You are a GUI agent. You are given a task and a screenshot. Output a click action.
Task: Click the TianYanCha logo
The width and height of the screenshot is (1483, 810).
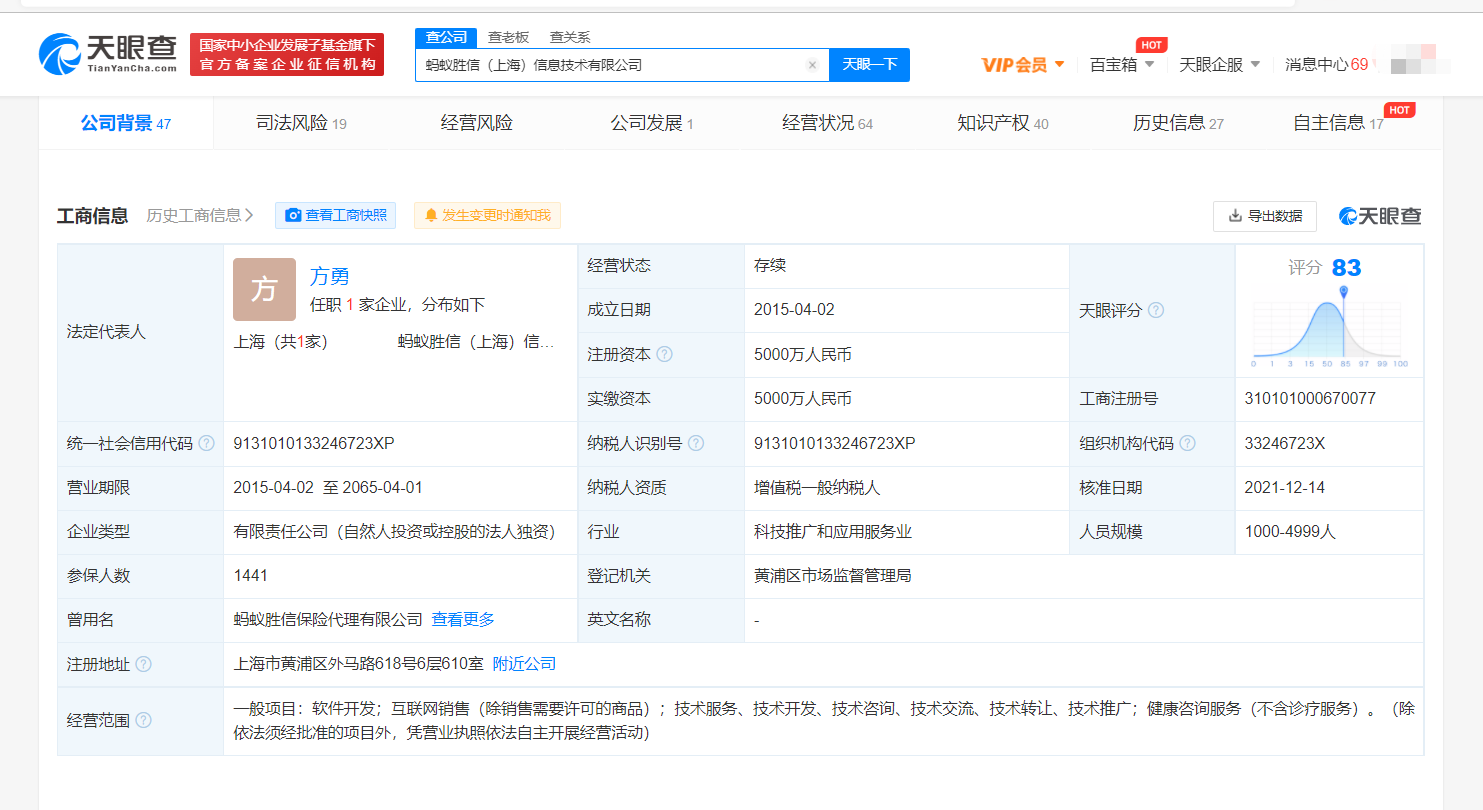pos(108,53)
